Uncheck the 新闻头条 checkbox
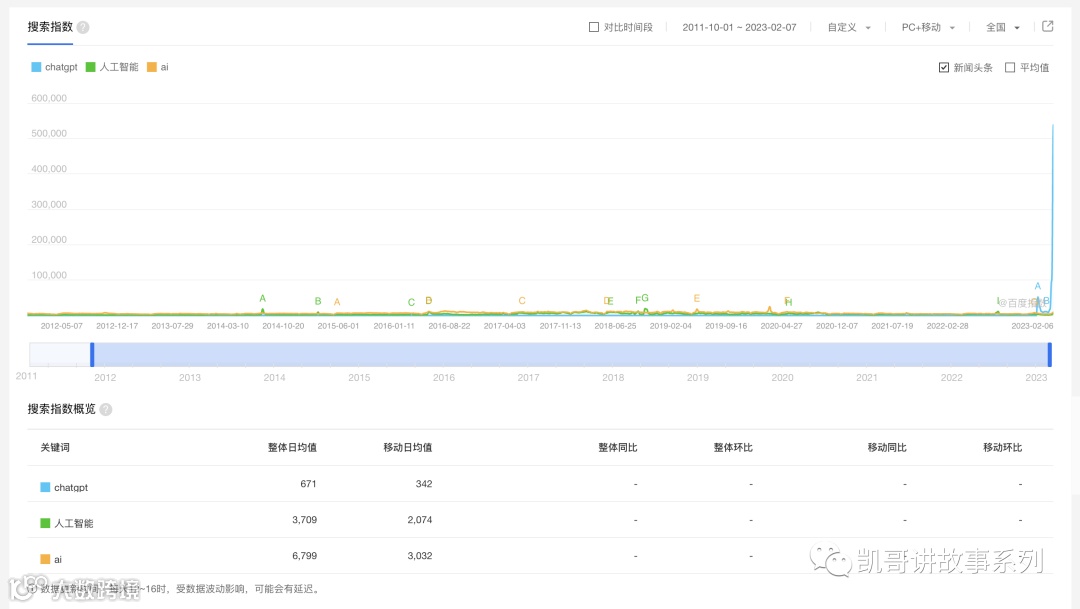 click(944, 68)
